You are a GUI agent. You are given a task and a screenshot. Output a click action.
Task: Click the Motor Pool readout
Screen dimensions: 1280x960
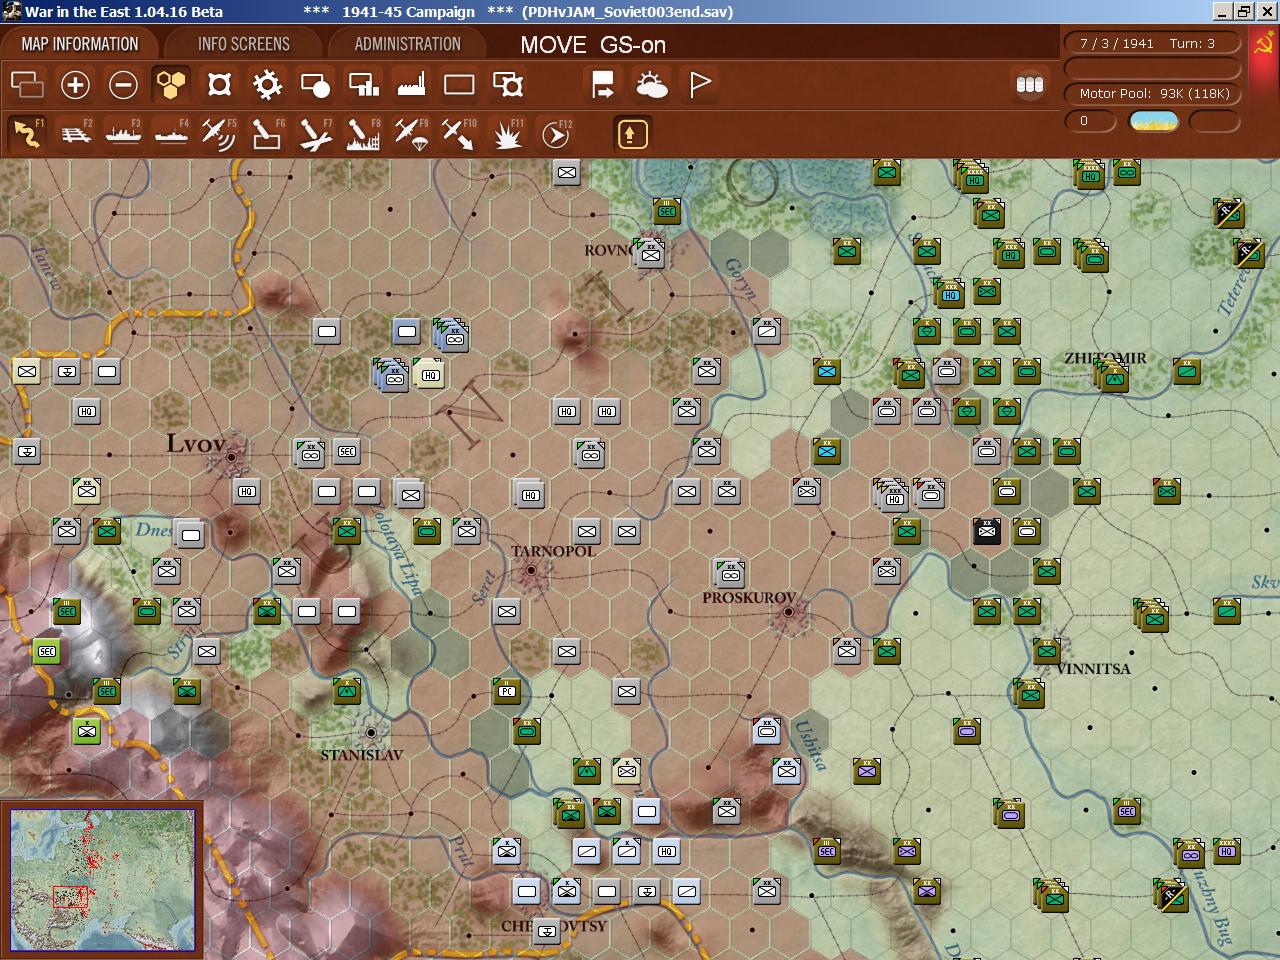tap(1153, 93)
